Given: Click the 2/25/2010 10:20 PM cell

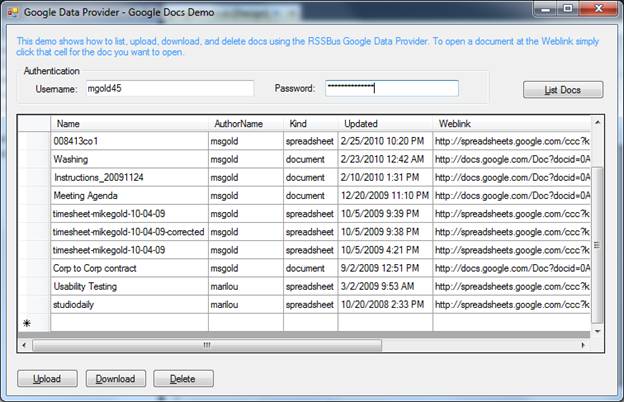Looking at the screenshot, I should point(385,141).
